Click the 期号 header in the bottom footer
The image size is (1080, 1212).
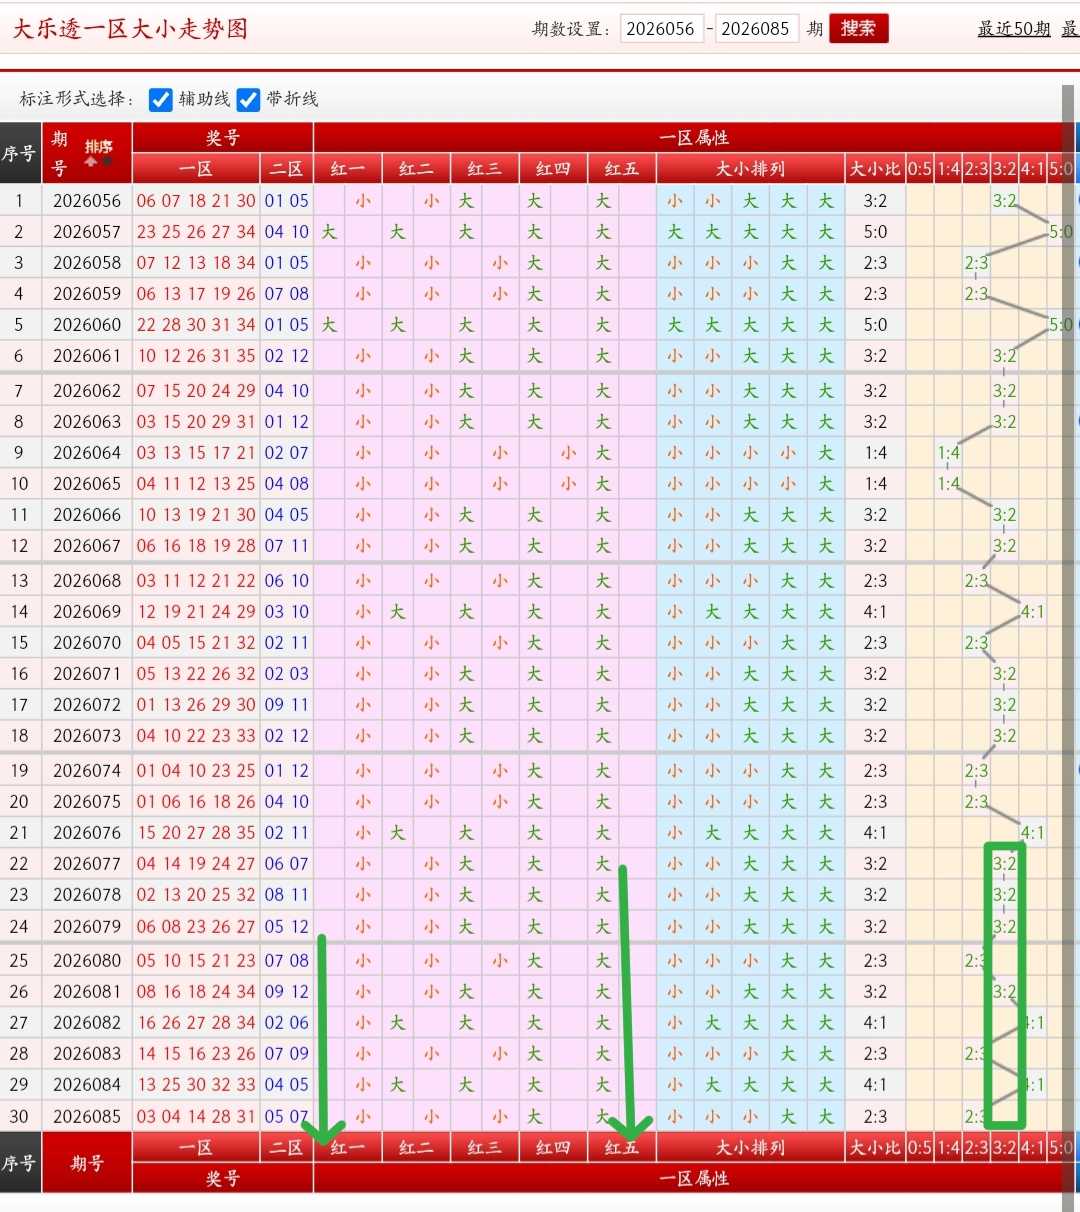[87, 1164]
